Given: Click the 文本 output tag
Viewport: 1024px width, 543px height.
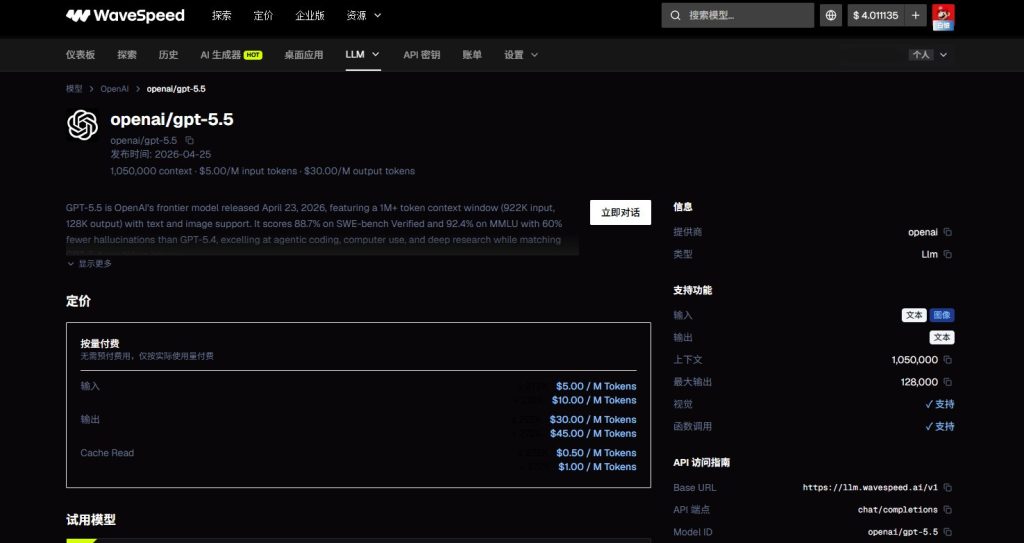Looking at the screenshot, I should coord(942,337).
